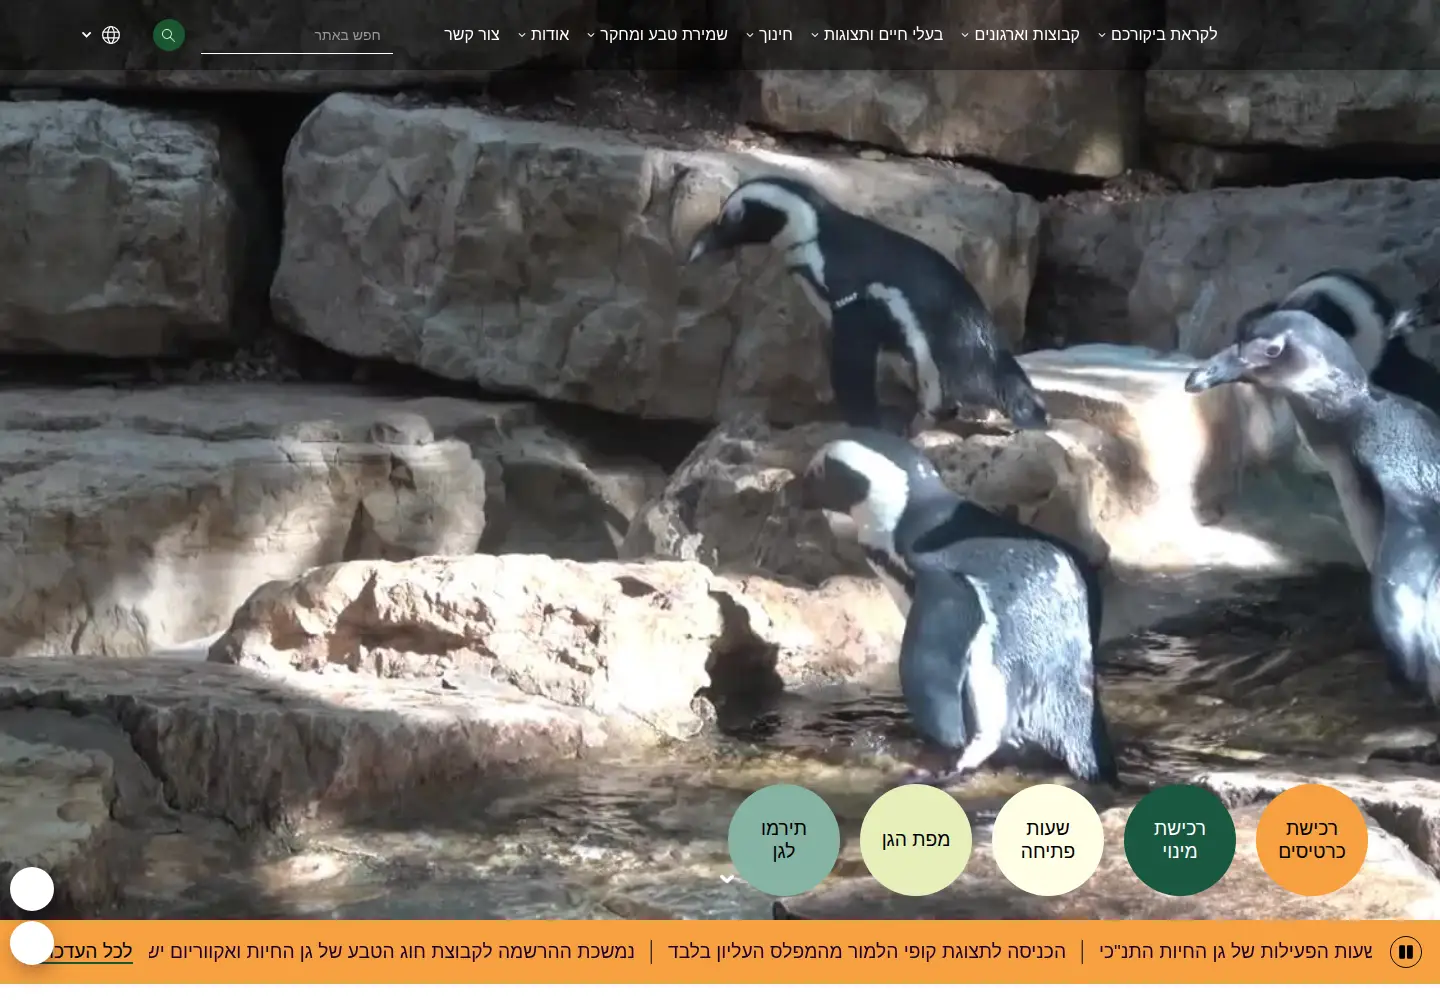Open the שעות פתיחה circle button
The width and height of the screenshot is (1440, 1000).
tap(1048, 840)
